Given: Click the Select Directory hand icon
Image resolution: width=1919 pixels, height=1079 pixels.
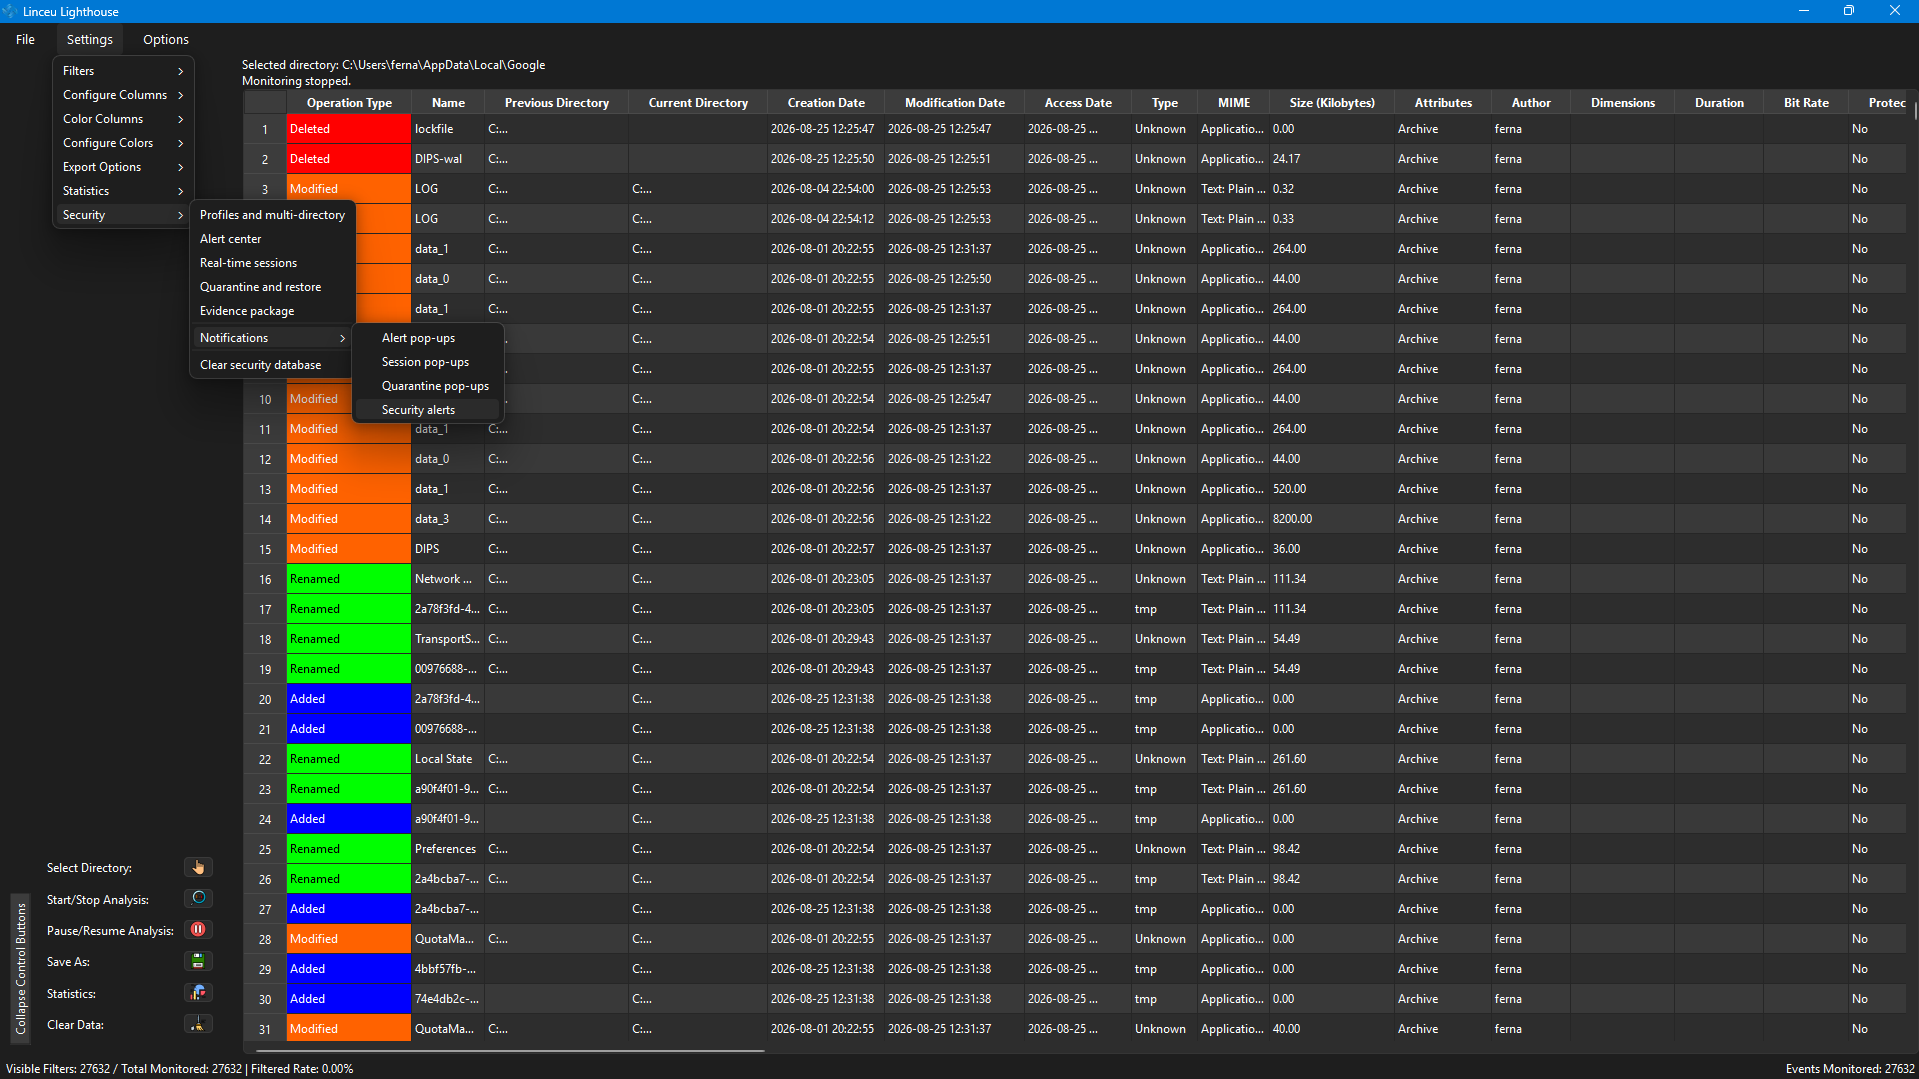Looking at the screenshot, I should point(198,867).
